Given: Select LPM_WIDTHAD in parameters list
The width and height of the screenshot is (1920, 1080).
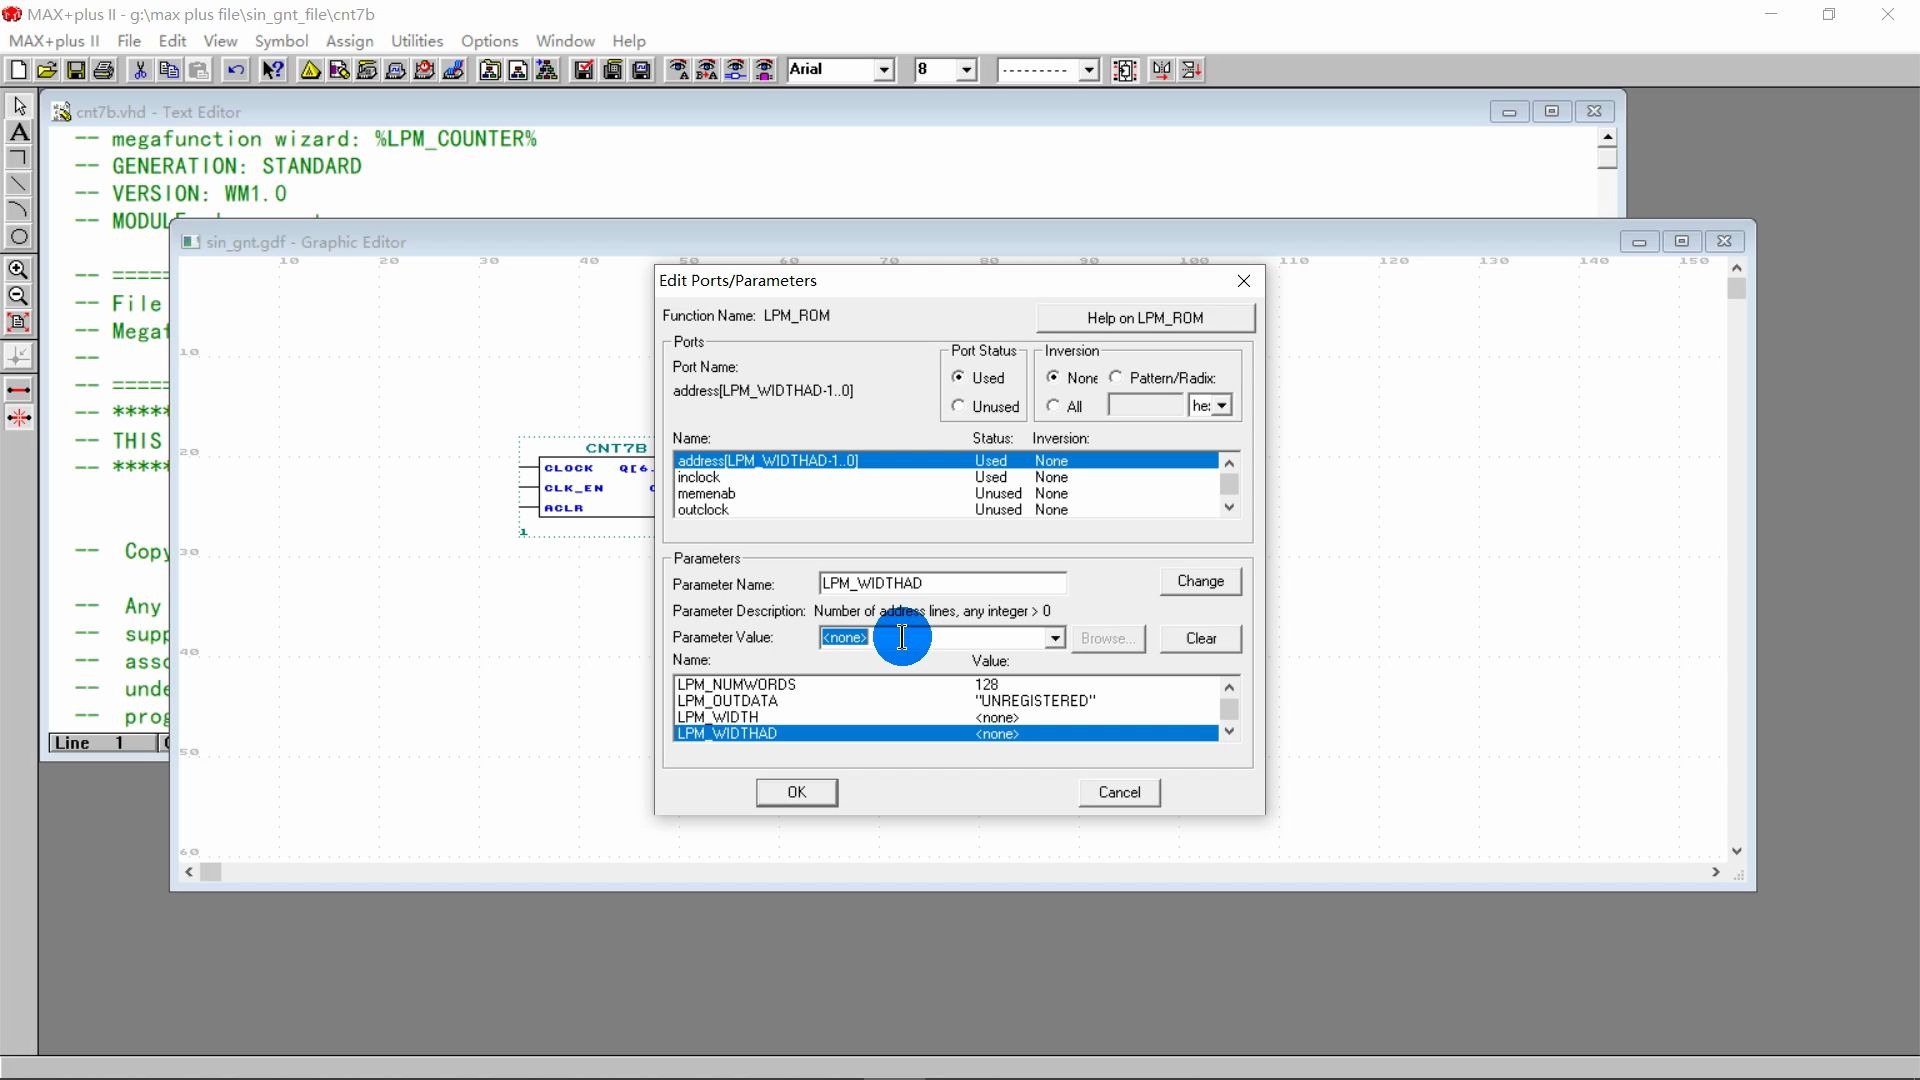Looking at the screenshot, I should point(728,733).
